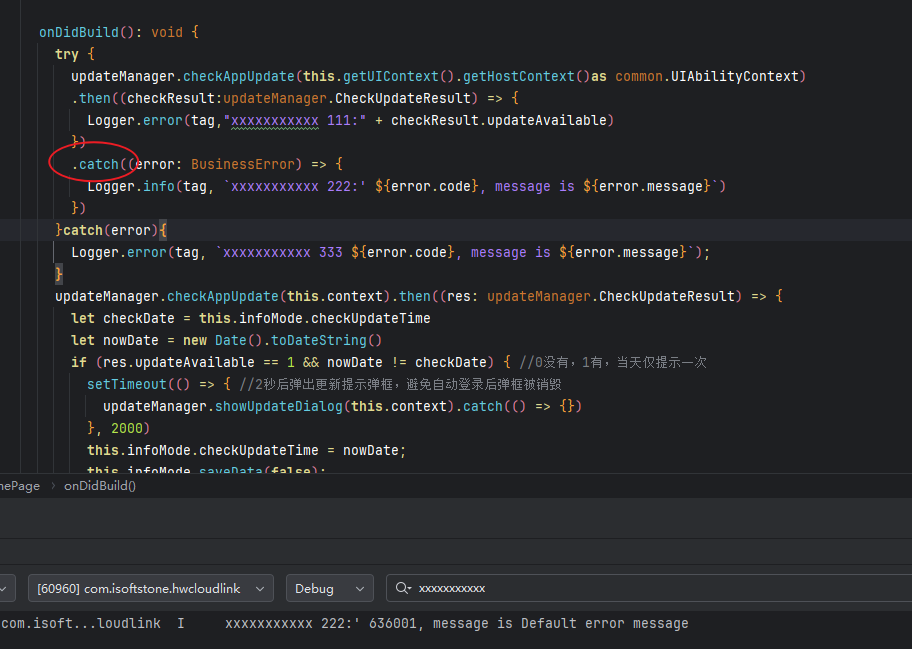This screenshot has width=912, height=649.
Task: Open the com.isoftstone.hwcloudlink process dropdown
Action: click(x=150, y=589)
